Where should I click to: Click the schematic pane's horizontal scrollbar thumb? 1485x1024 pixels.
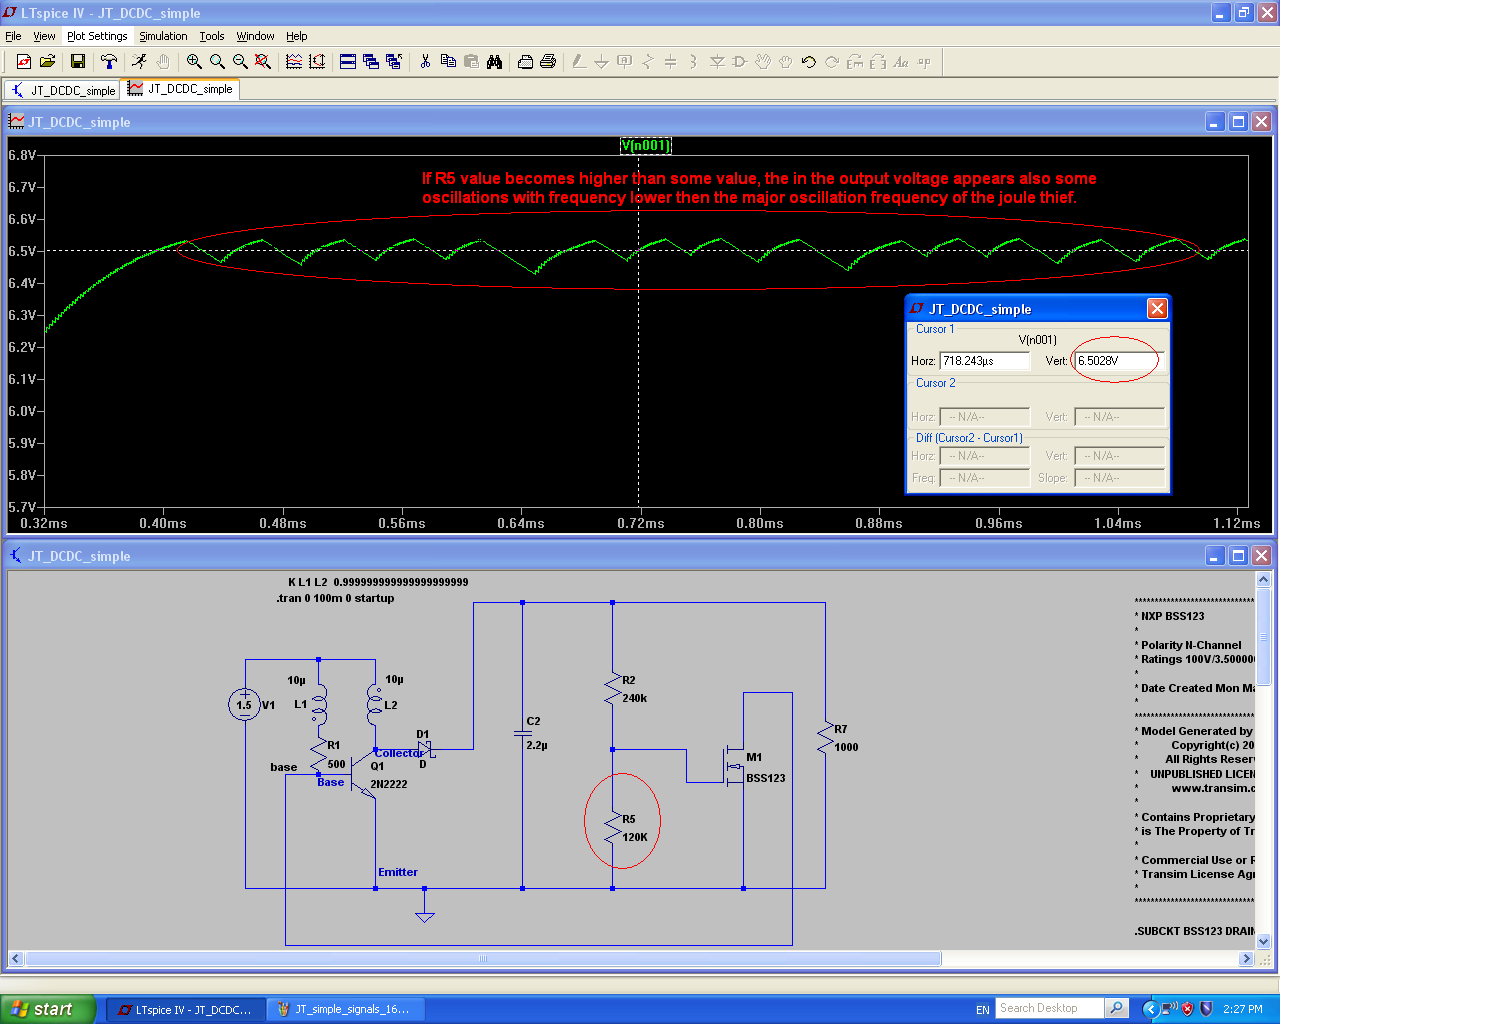click(483, 959)
